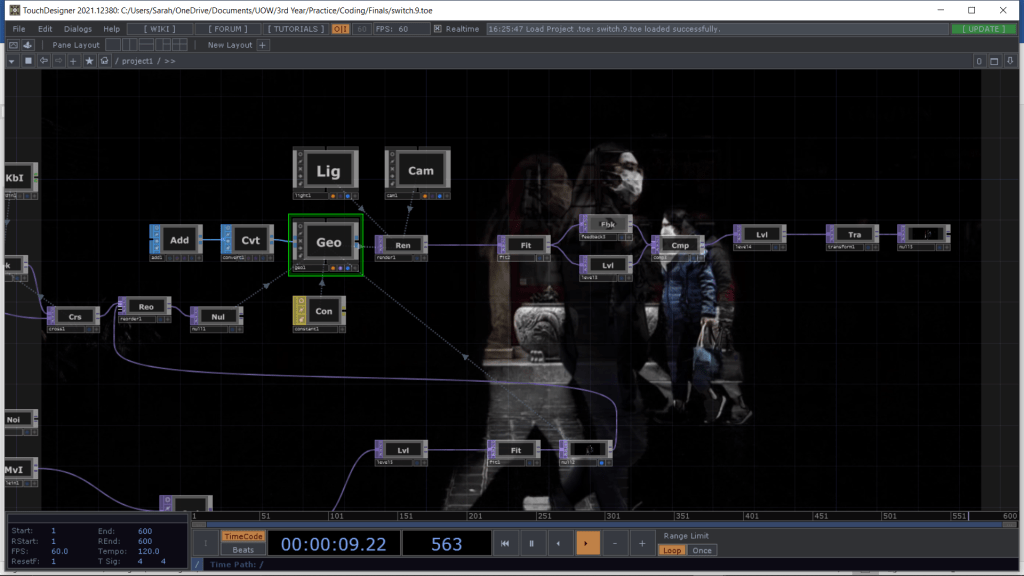Click the plus icon in the path bar
1024x576 pixels.
pos(73,61)
